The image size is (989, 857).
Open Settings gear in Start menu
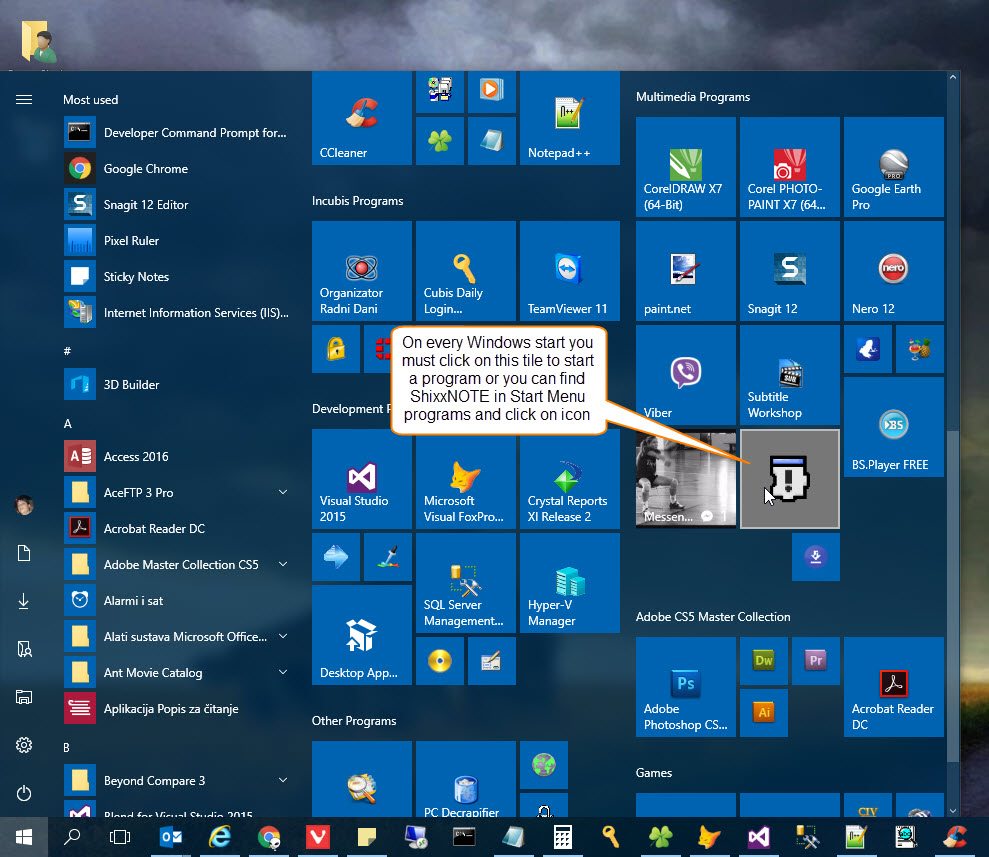24,745
